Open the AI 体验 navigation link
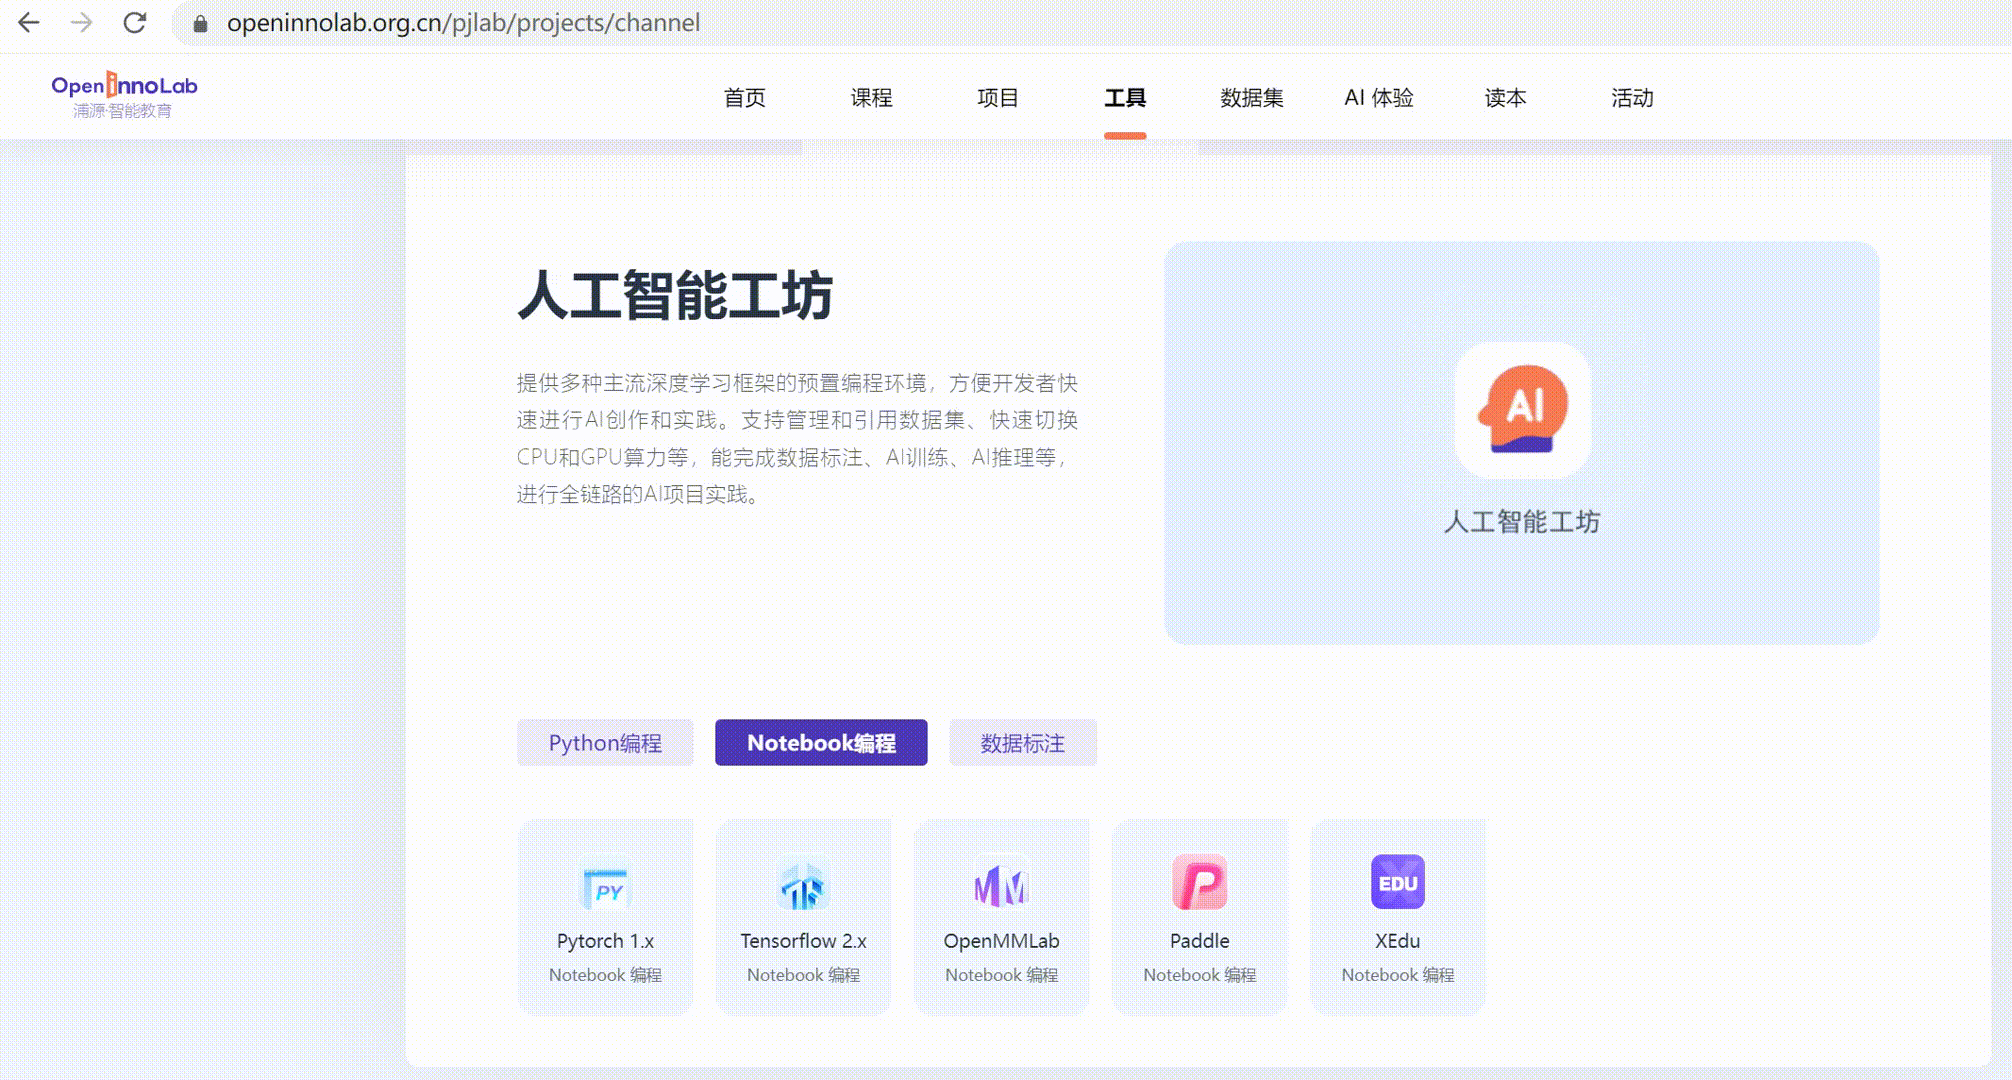This screenshot has height=1080, width=2012. point(1378,98)
